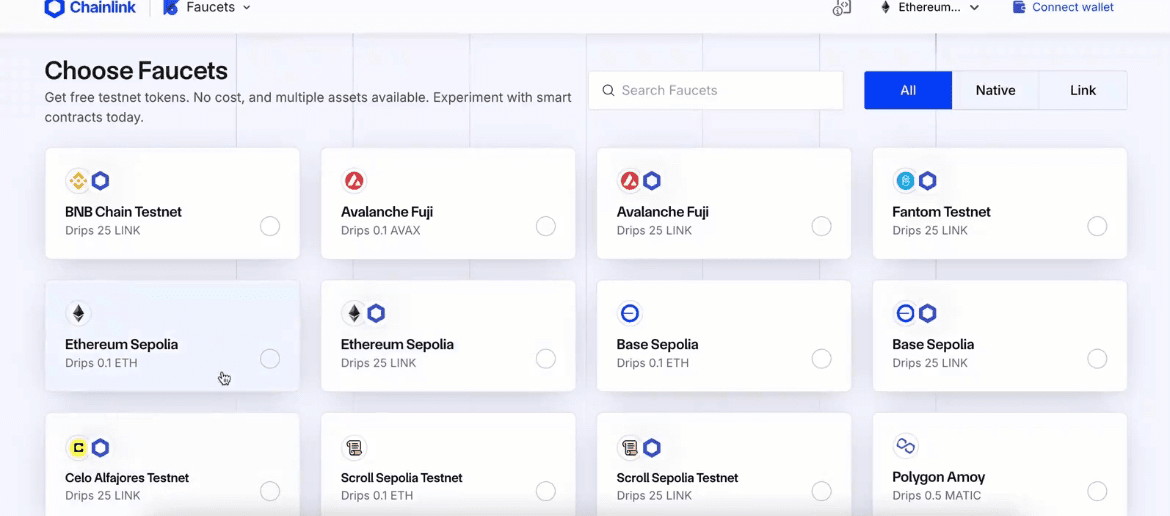Select the BNB Chain Testnet radio button
Viewport: 1170px width, 516px height.
(x=270, y=226)
